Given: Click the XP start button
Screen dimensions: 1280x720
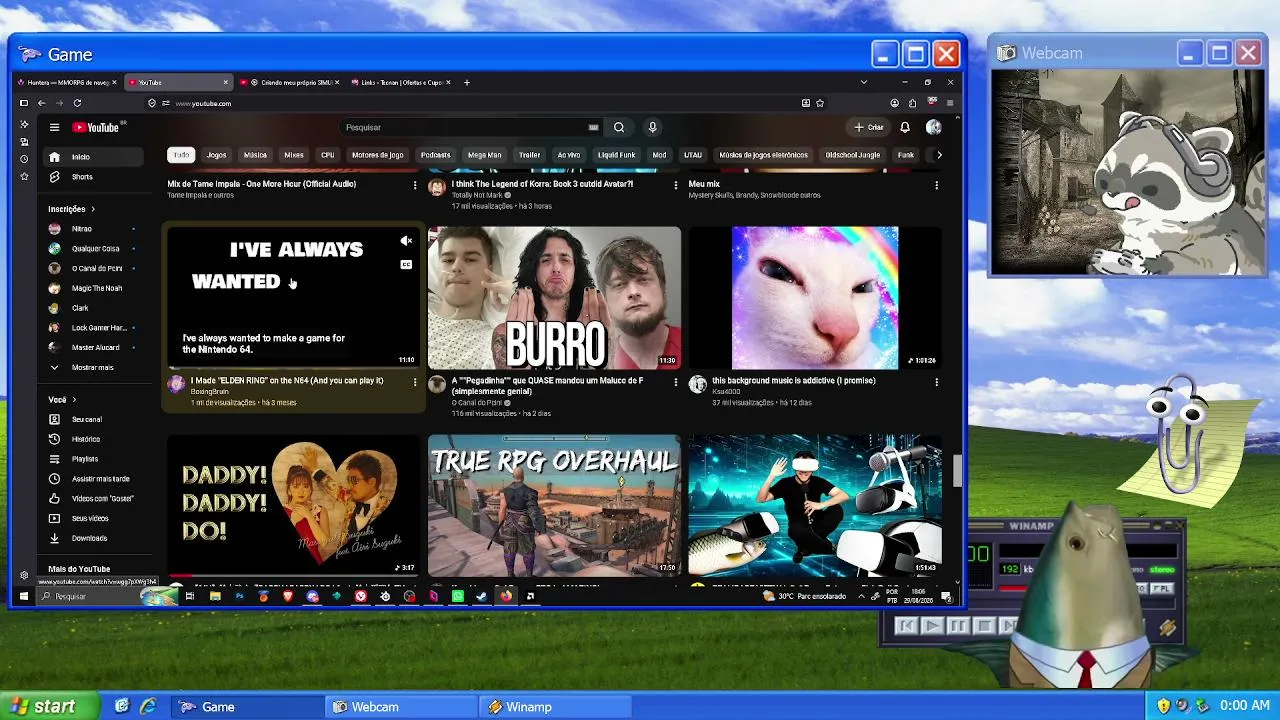Looking at the screenshot, I should coord(50,706).
